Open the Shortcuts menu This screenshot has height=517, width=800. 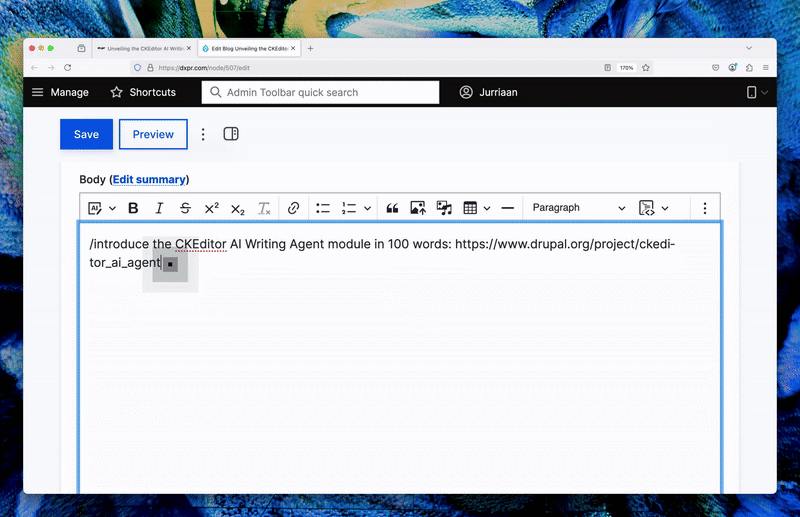point(143,92)
